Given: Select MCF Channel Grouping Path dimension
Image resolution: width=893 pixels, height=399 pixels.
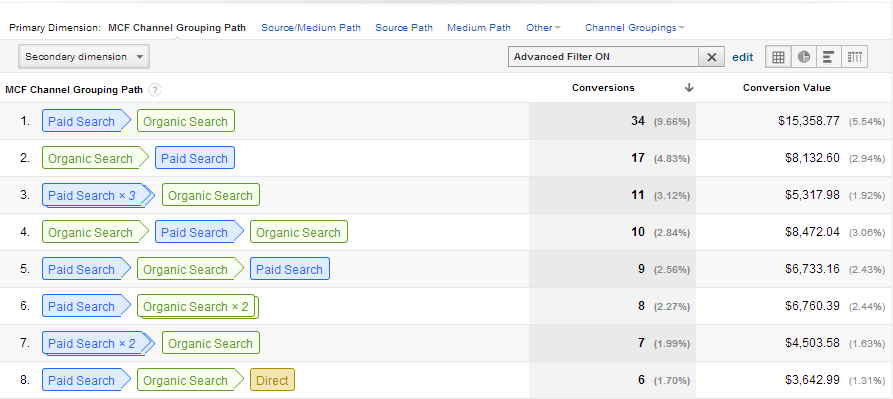Looking at the screenshot, I should (x=177, y=27).
